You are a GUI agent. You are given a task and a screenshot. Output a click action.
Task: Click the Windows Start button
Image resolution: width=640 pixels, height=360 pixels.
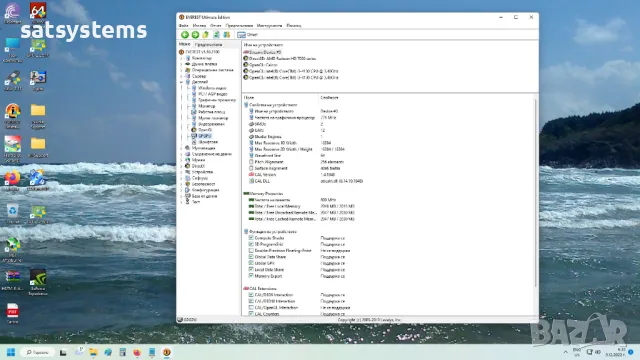11,352
